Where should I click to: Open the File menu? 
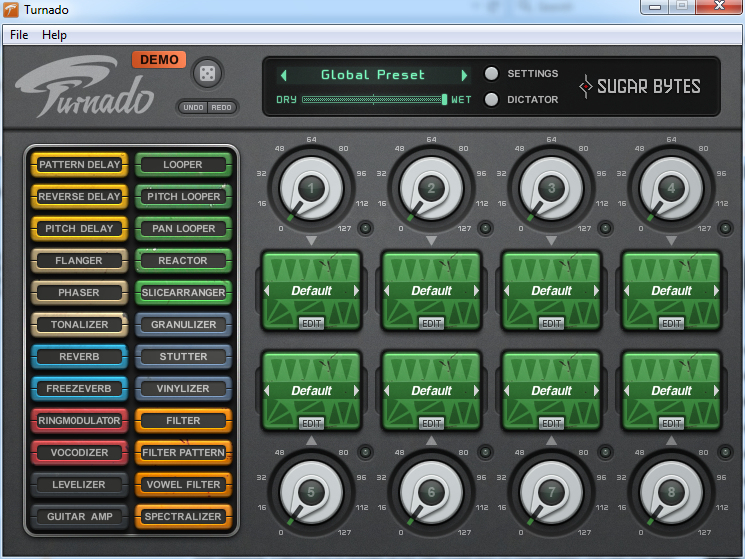(19, 35)
